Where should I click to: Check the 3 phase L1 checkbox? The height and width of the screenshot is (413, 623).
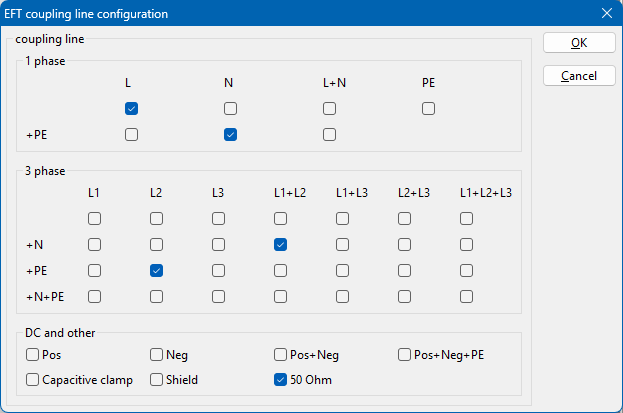[94, 218]
